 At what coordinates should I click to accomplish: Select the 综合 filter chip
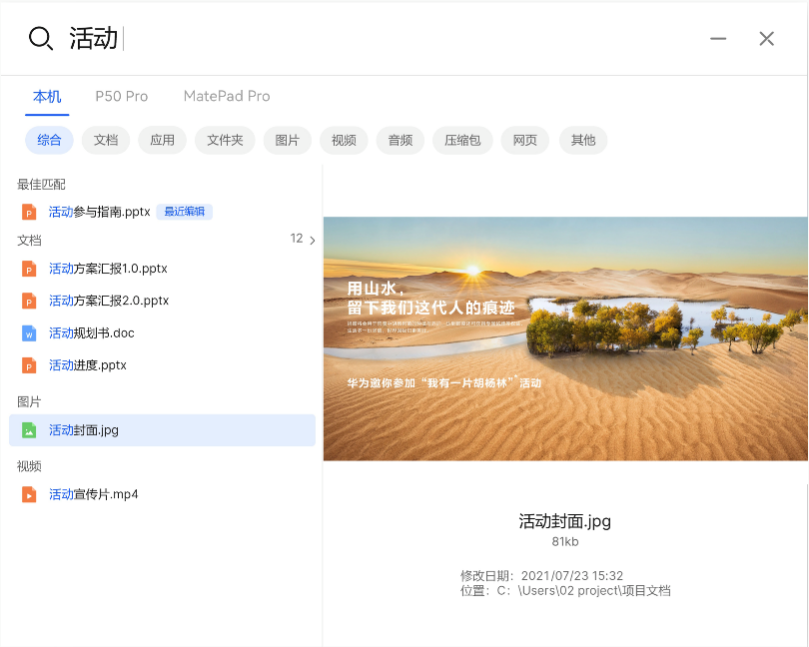click(x=49, y=140)
